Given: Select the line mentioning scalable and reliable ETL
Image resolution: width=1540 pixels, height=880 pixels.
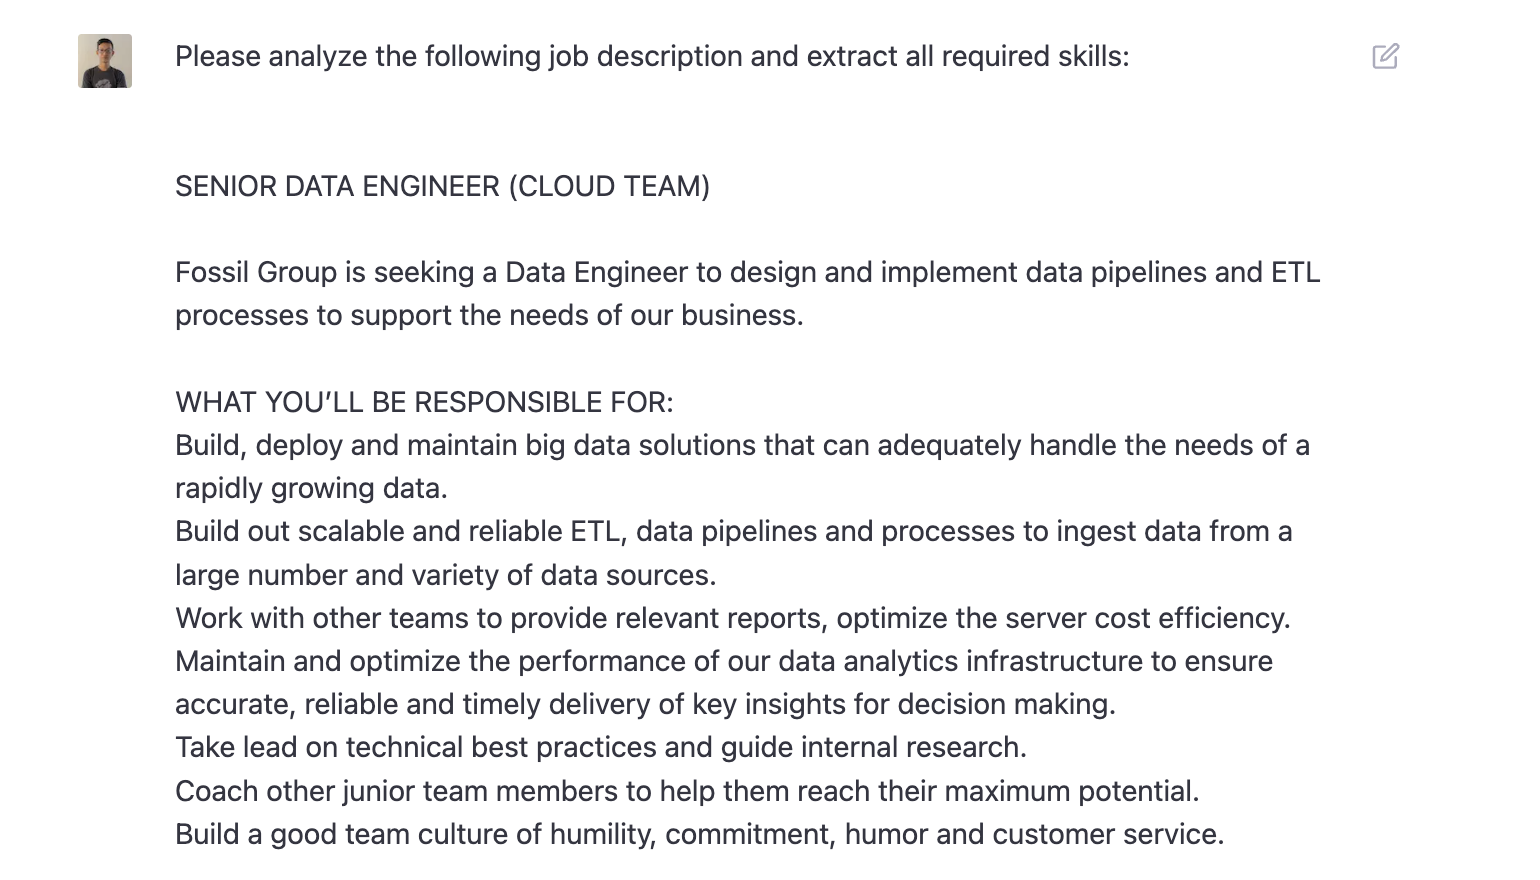Looking at the screenshot, I should pos(733,531).
